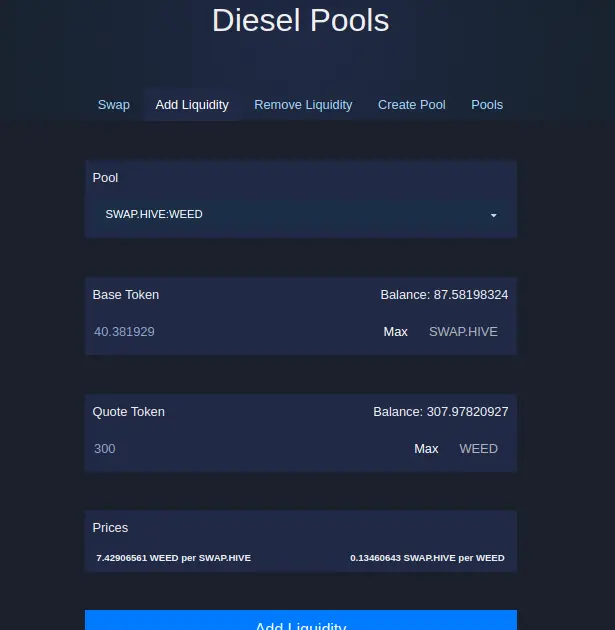Click the blue Add Liquidity button
The image size is (615, 630).
point(301,620)
